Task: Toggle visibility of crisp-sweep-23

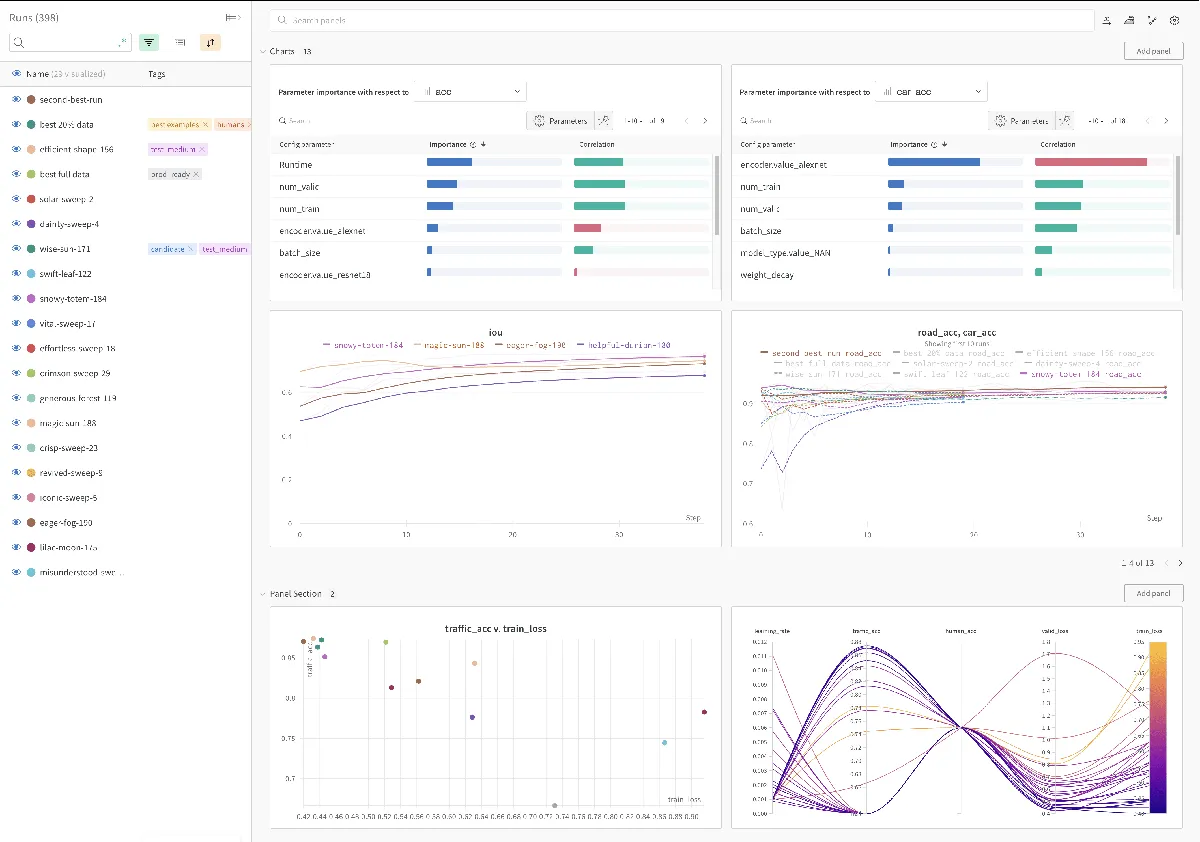Action: [16, 448]
